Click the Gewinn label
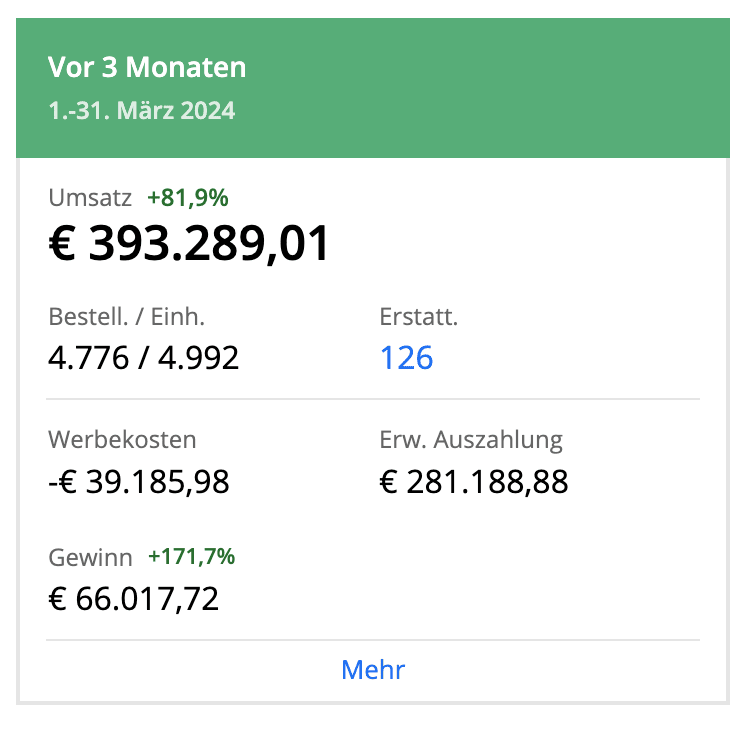Screen dimensions: 756x742 pos(90,557)
